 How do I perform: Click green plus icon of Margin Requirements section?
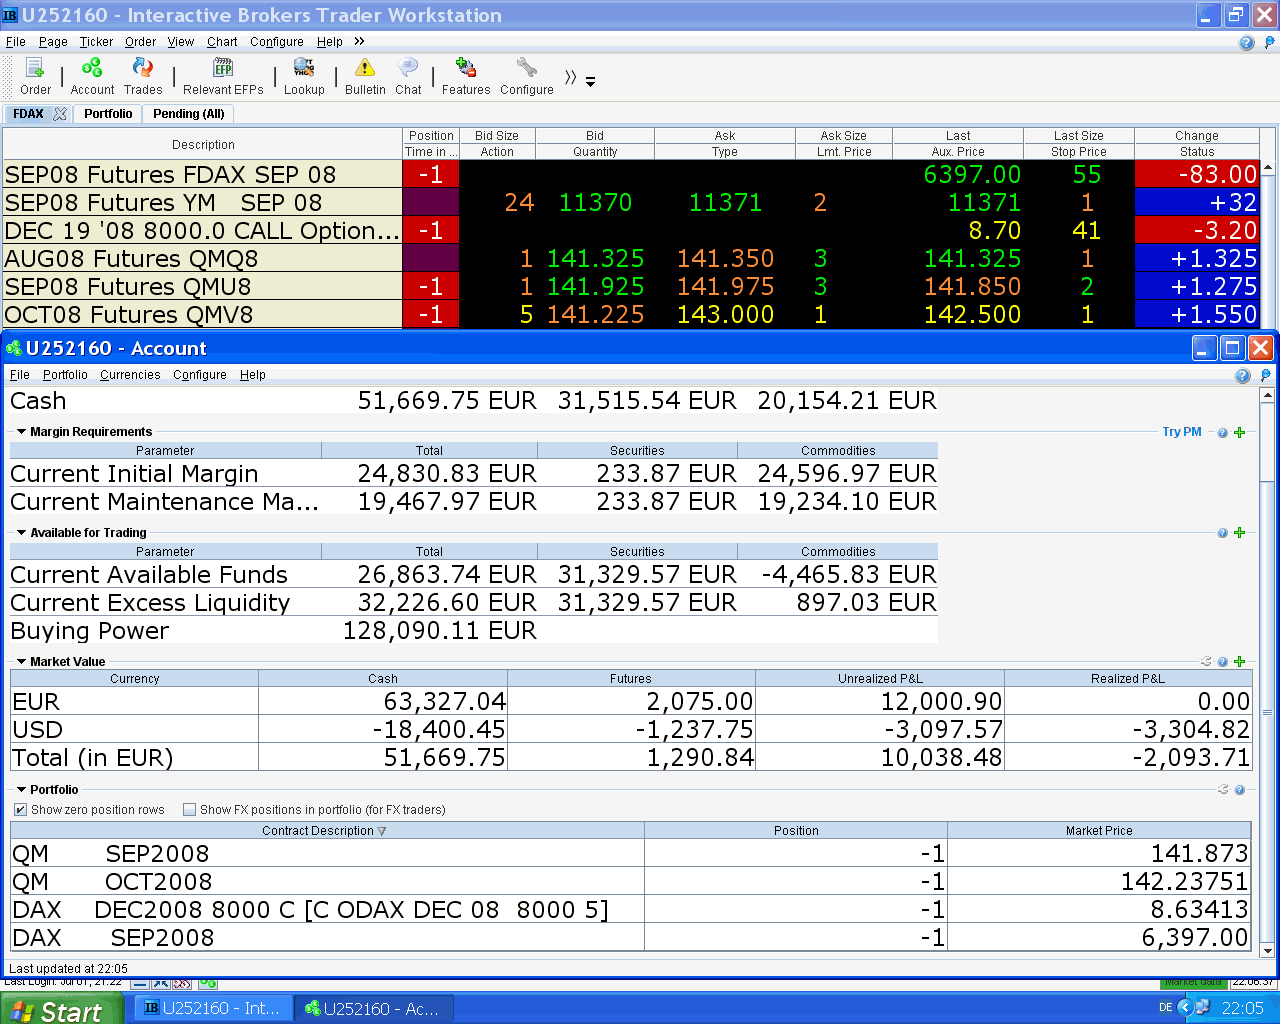tap(1239, 433)
